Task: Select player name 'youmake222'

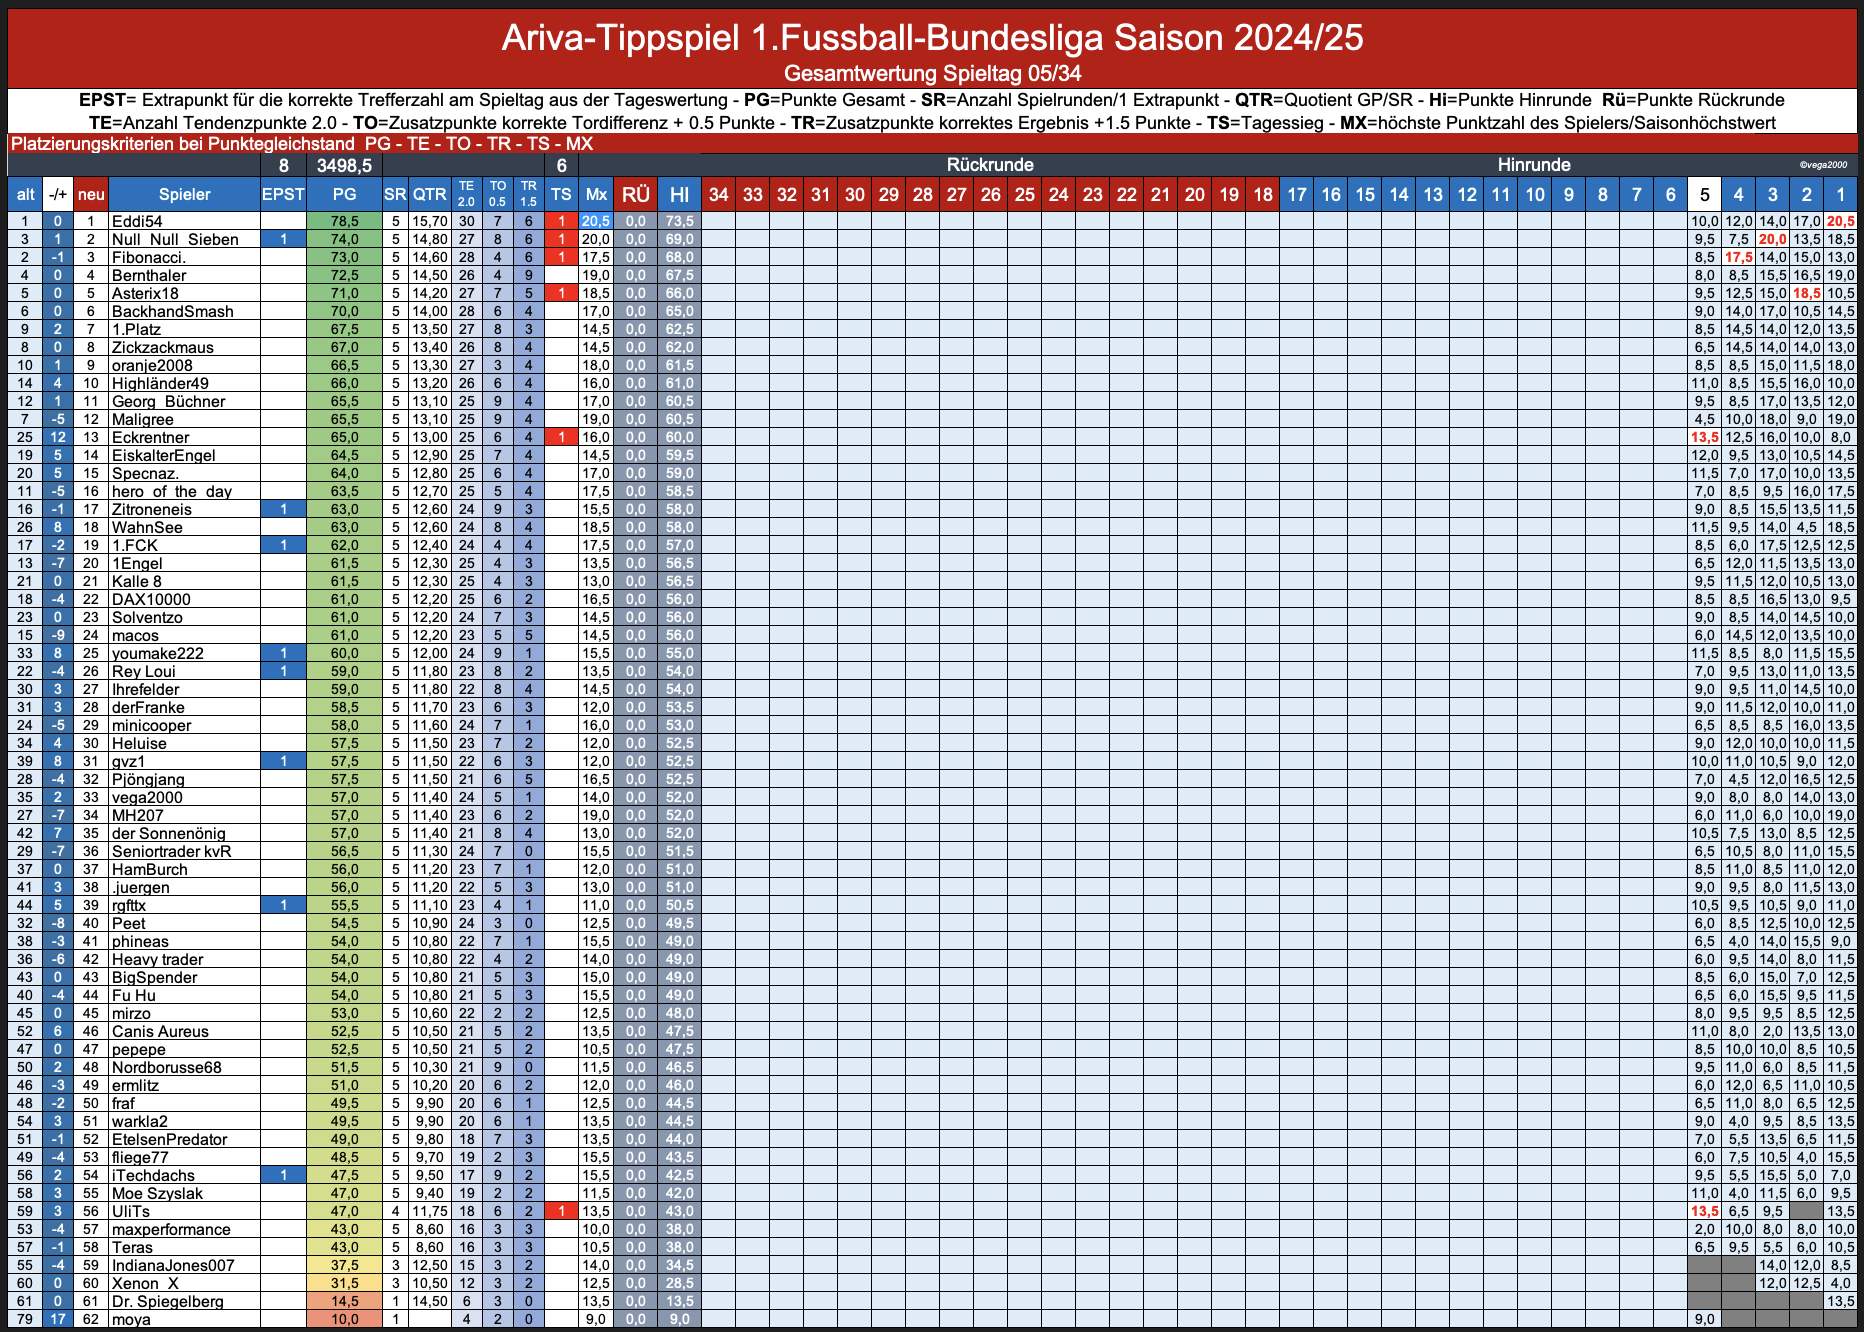Action: click(157, 653)
